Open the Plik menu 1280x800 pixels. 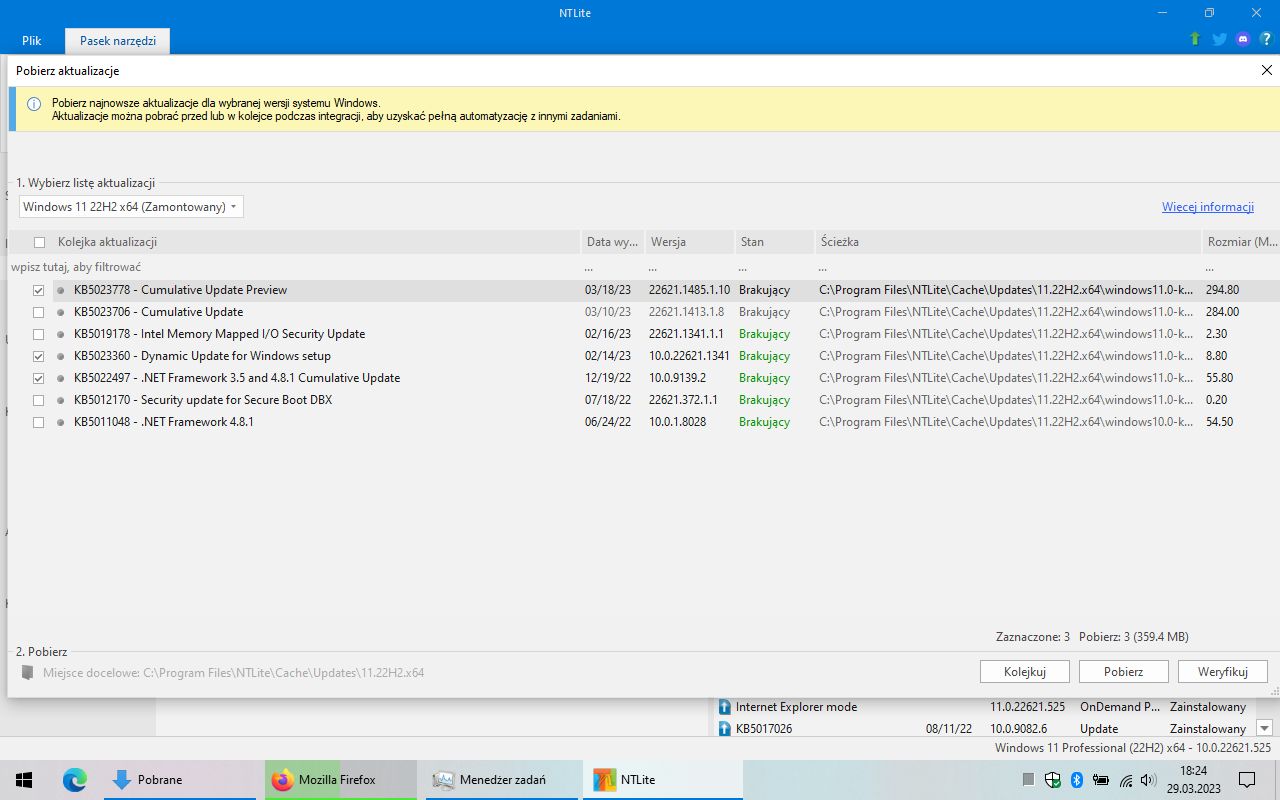[x=31, y=40]
